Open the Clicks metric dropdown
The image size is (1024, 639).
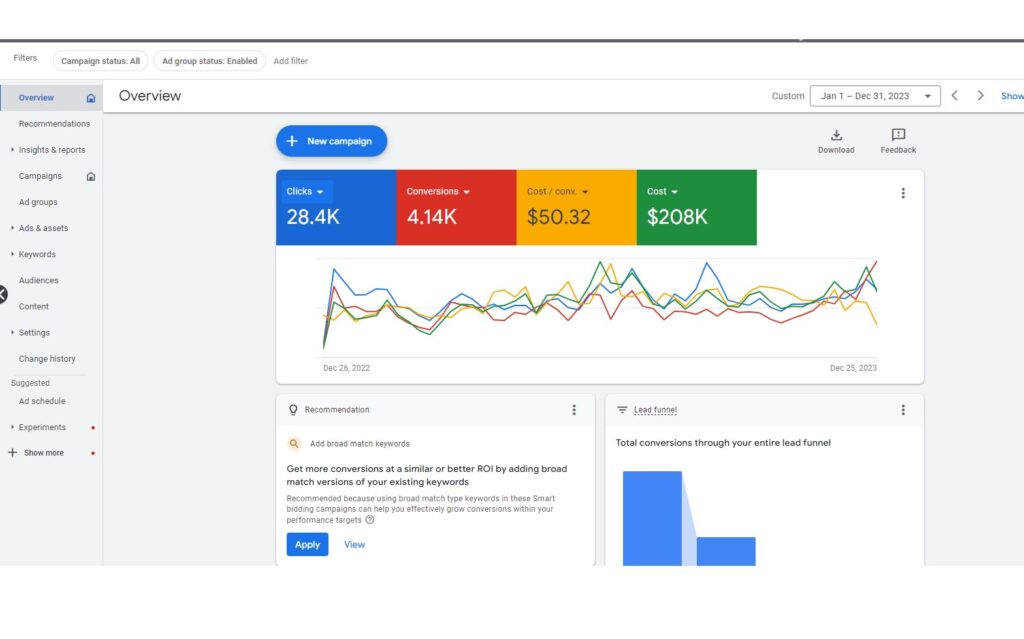[305, 192]
